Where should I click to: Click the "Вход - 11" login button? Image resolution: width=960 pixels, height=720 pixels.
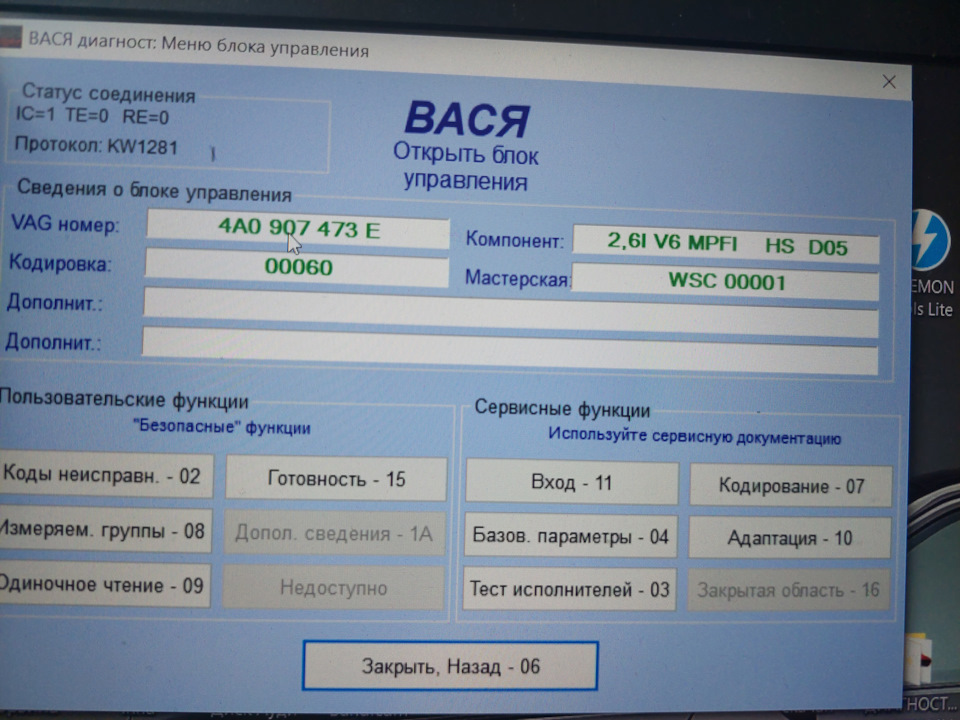click(571, 483)
